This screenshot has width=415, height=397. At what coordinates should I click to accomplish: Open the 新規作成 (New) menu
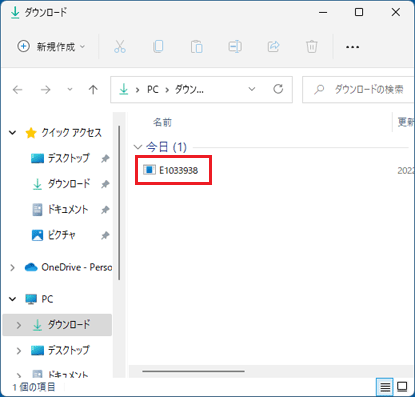coord(51,47)
